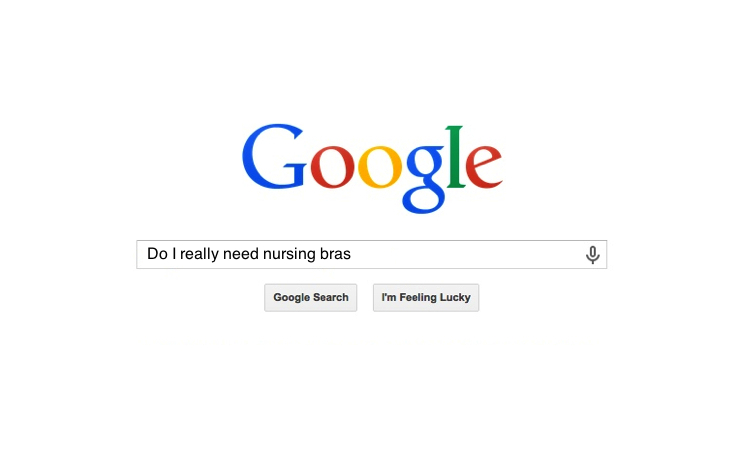Click the word "Lucky" on the Feeling Lucky button
The width and height of the screenshot is (750, 450).
click(455, 297)
